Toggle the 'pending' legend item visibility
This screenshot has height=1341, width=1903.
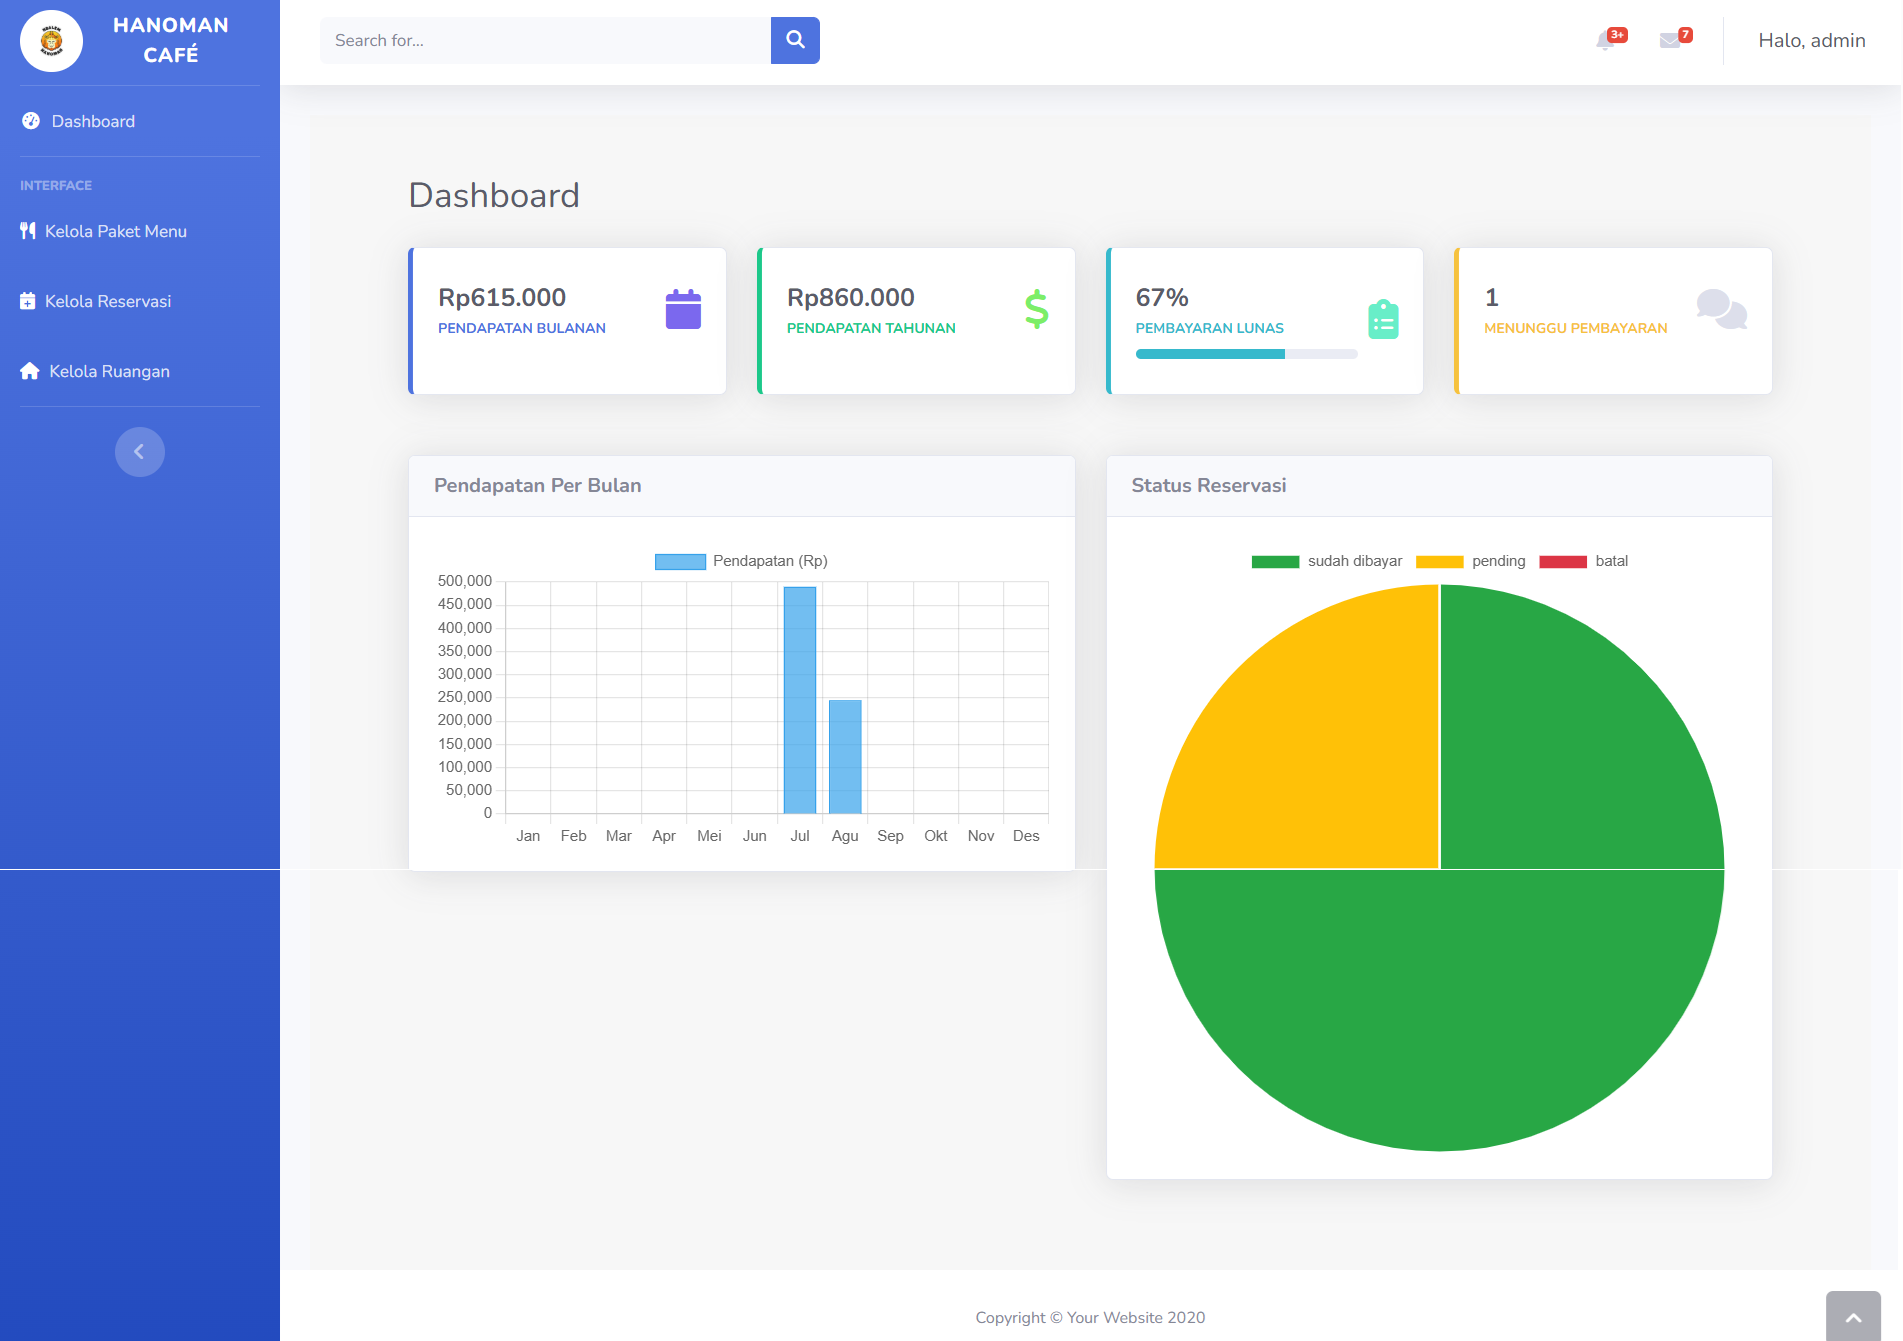(x=1470, y=561)
